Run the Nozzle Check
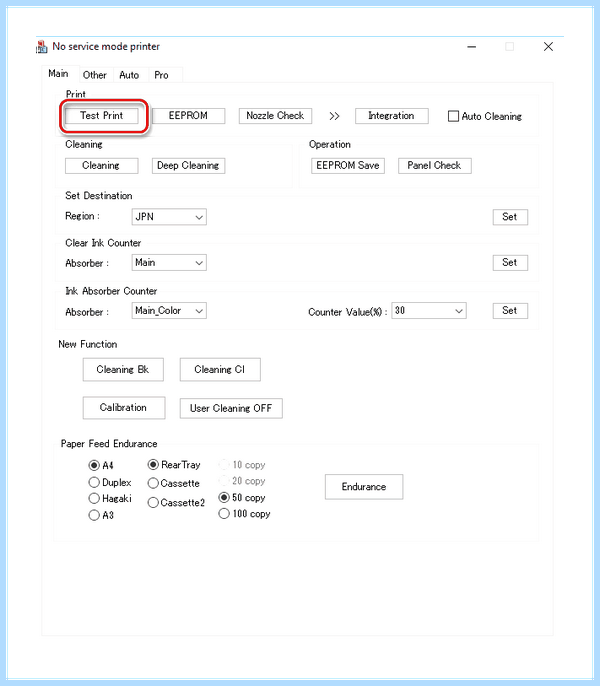The width and height of the screenshot is (600, 686). point(275,116)
